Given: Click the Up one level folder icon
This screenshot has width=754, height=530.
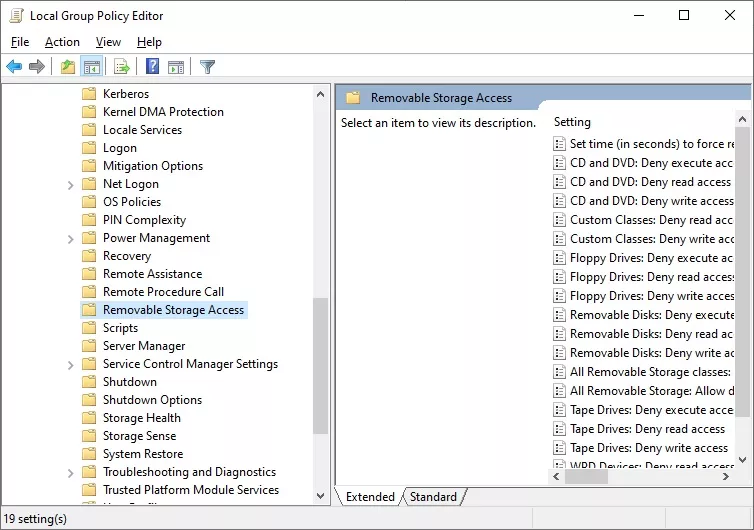Looking at the screenshot, I should pyautogui.click(x=68, y=66).
